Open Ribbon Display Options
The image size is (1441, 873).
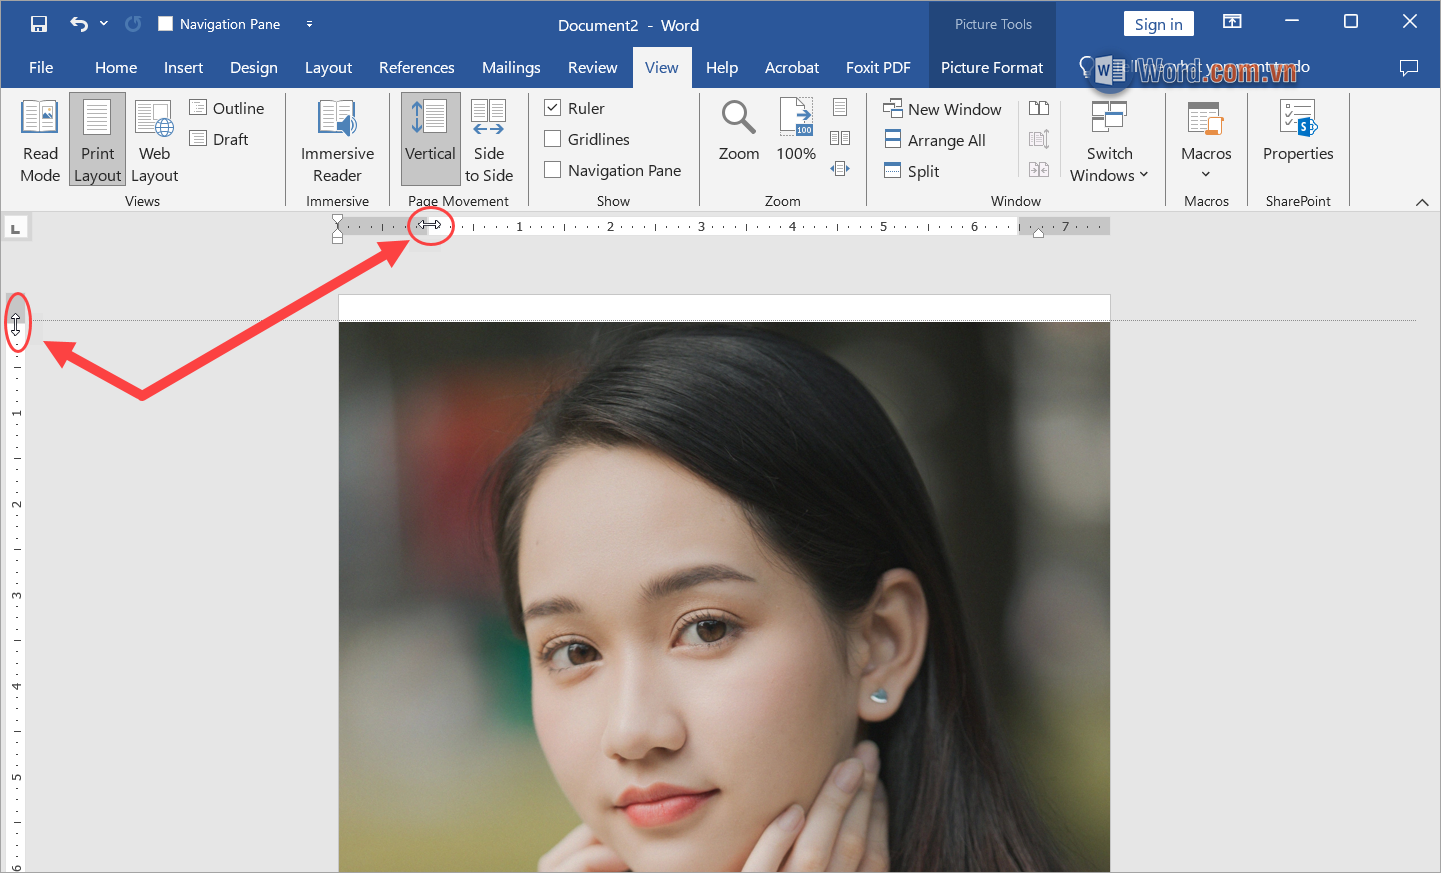click(x=1232, y=22)
